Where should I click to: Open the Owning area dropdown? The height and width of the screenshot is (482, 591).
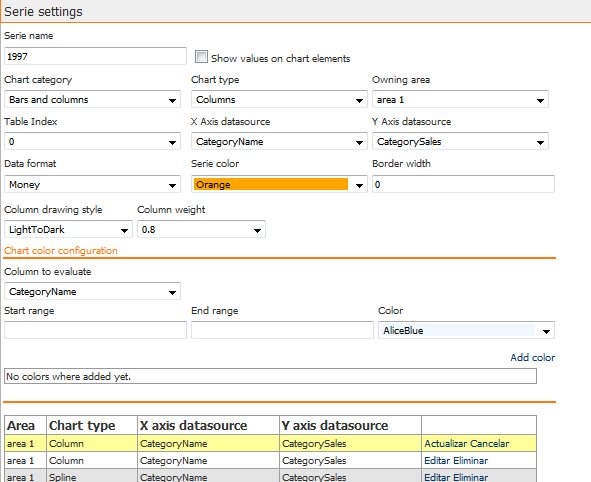[x=460, y=99]
